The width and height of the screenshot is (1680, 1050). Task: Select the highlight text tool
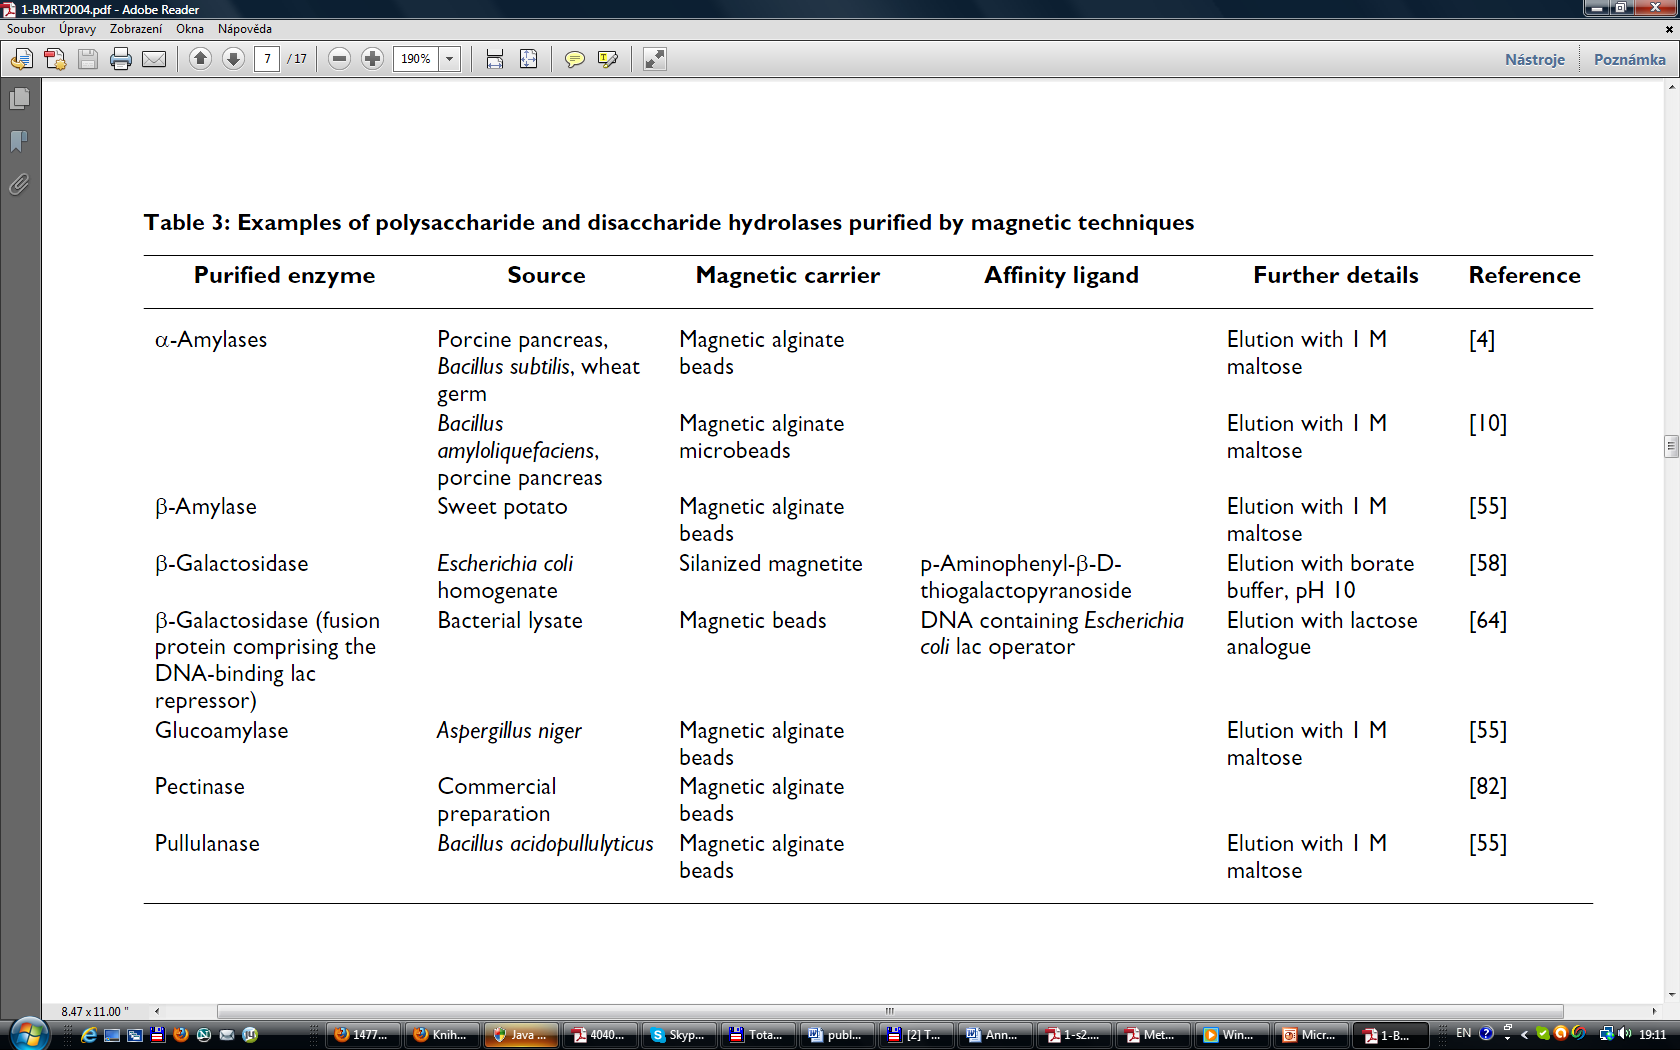[x=608, y=59]
